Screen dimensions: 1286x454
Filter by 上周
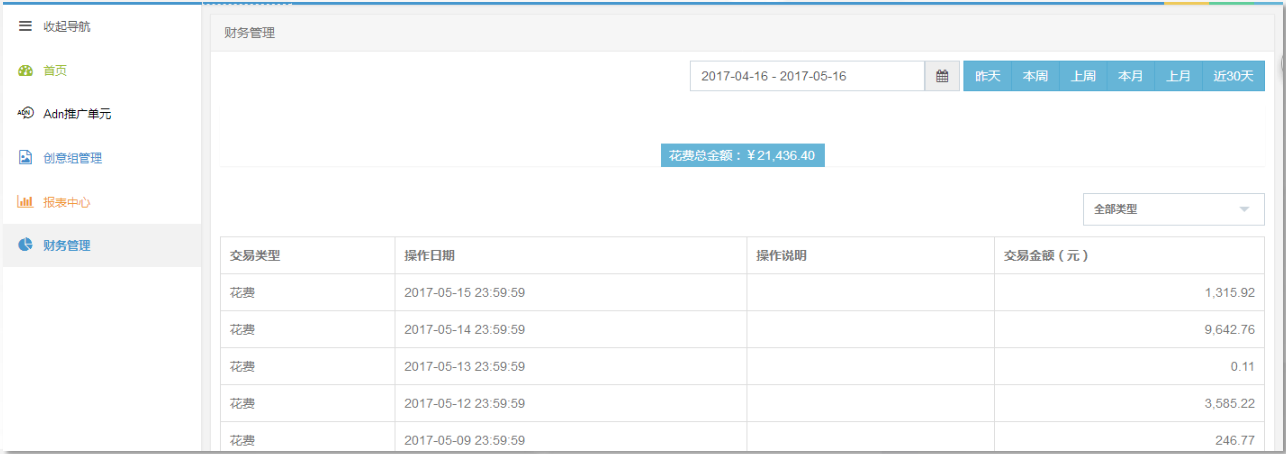(1083, 76)
